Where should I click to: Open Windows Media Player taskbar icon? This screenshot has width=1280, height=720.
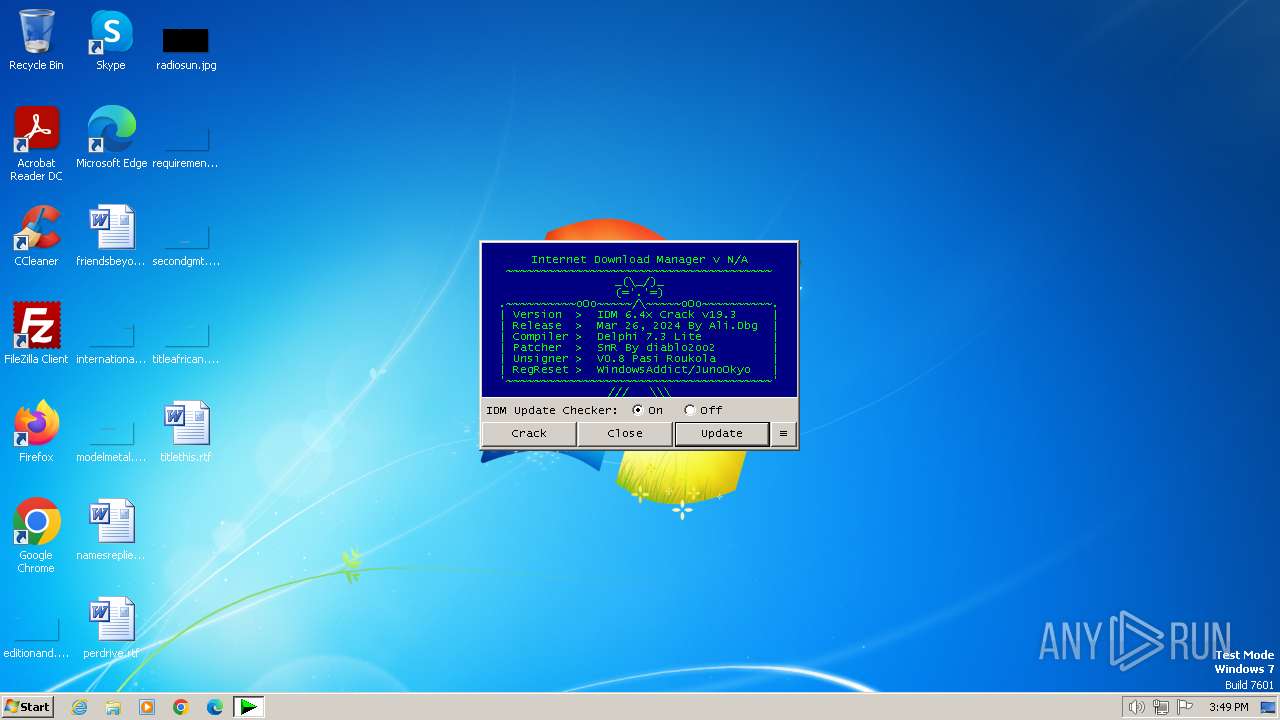pos(147,707)
